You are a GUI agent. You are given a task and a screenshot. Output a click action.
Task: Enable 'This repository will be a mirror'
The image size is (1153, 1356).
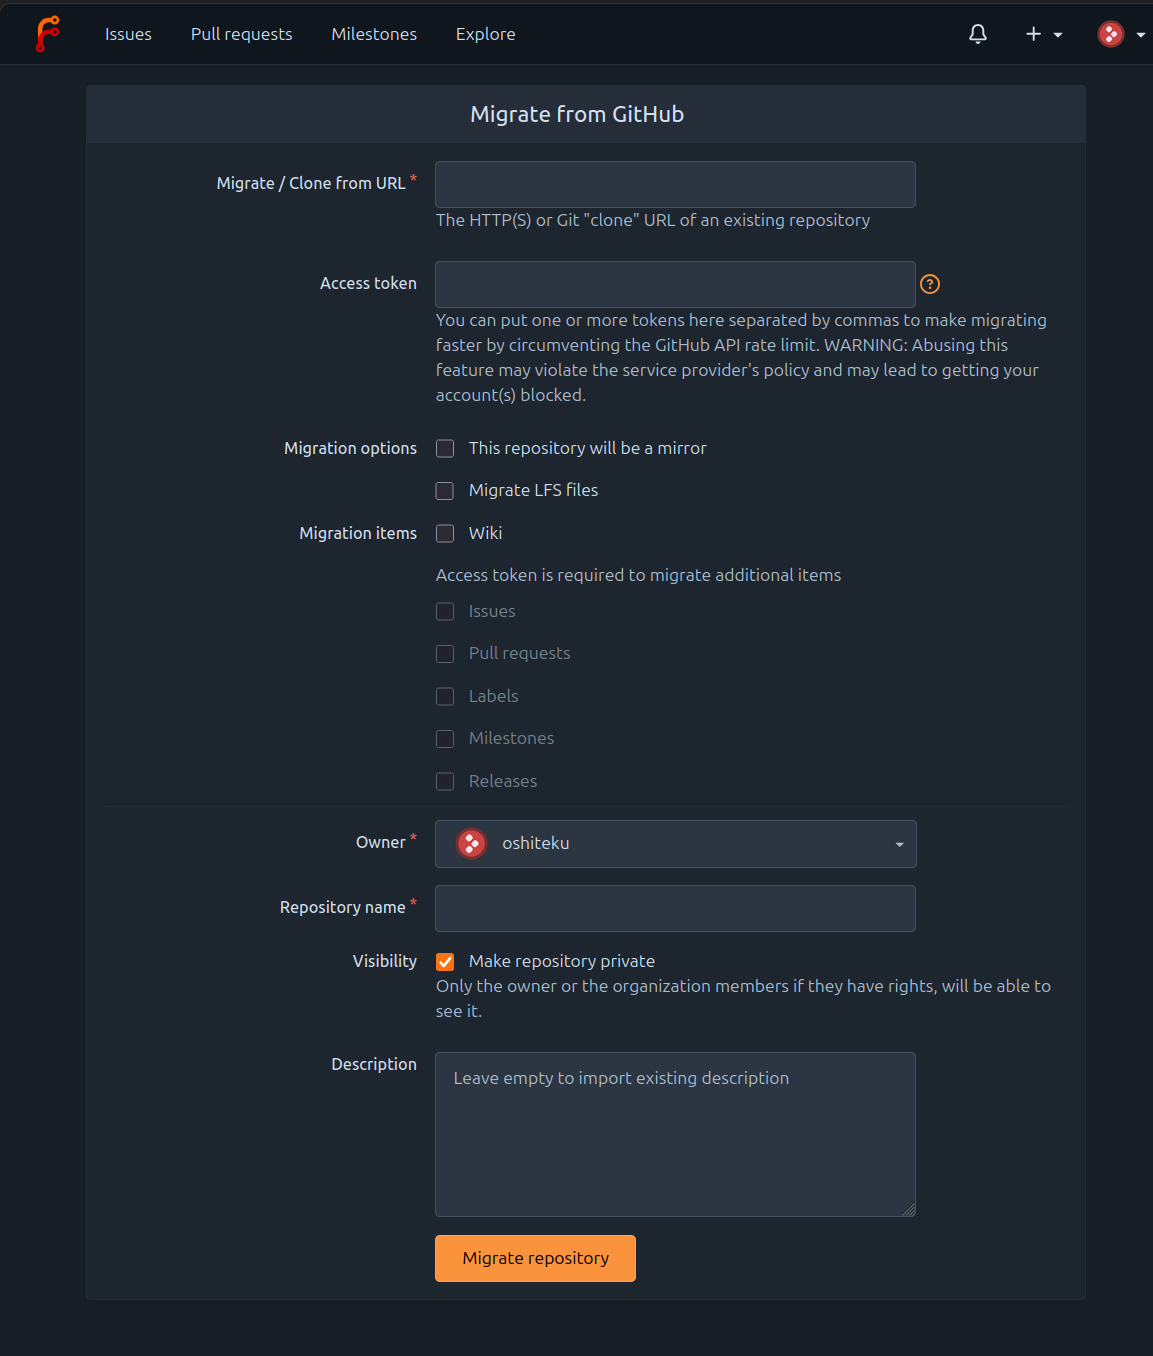pyautogui.click(x=445, y=449)
